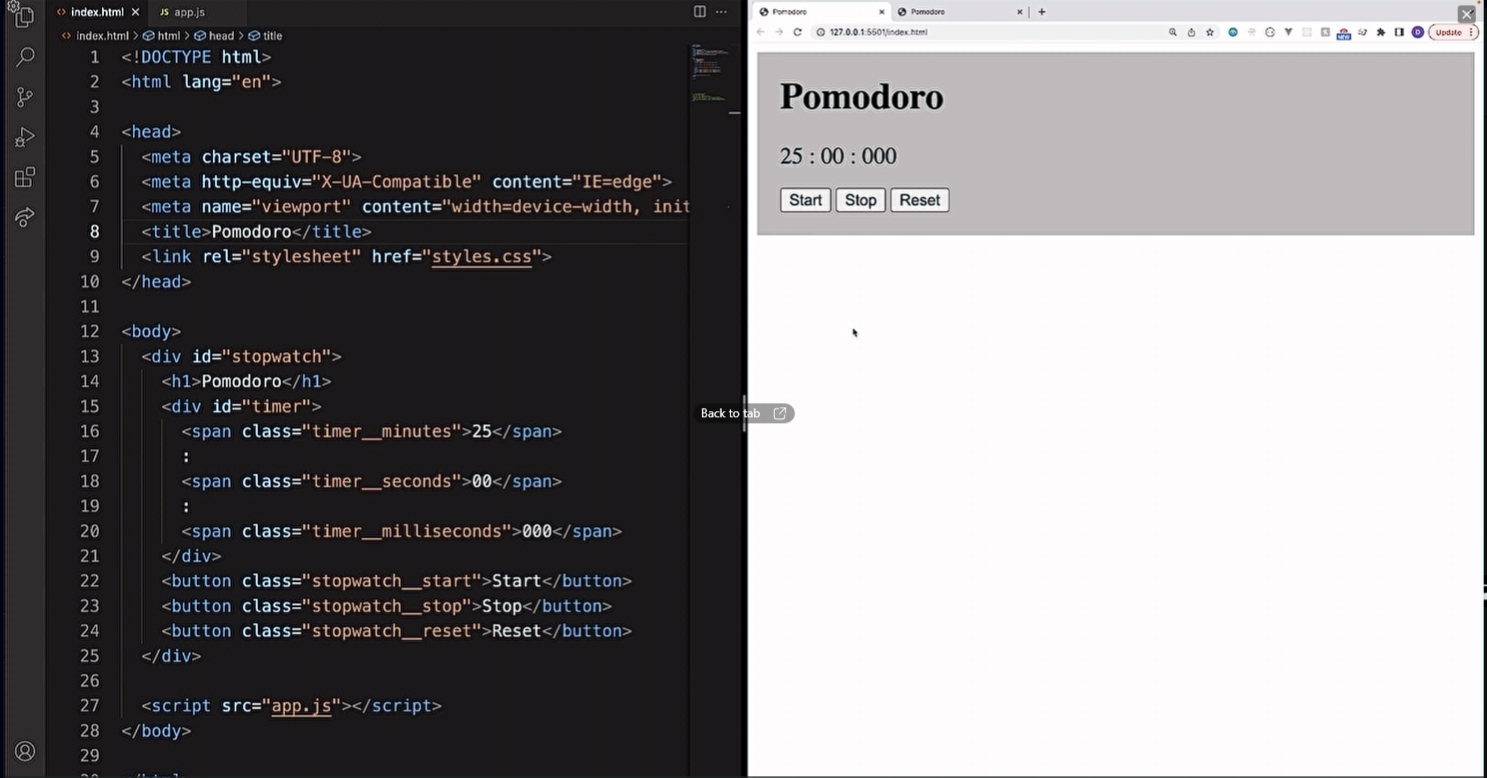1487x778 pixels.
Task: Open the Run and Debug view
Action: coord(25,137)
